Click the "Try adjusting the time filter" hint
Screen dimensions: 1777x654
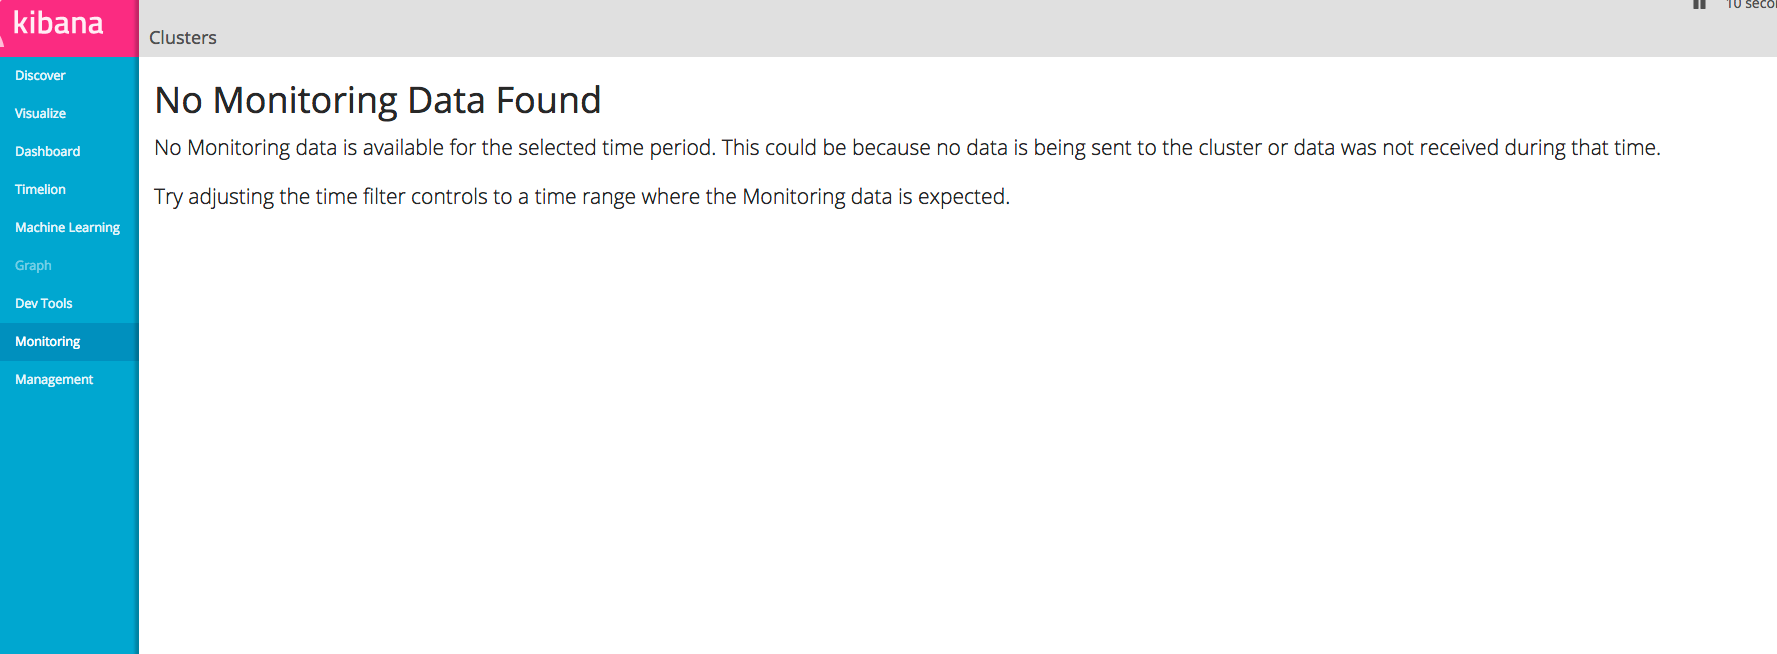click(x=582, y=197)
